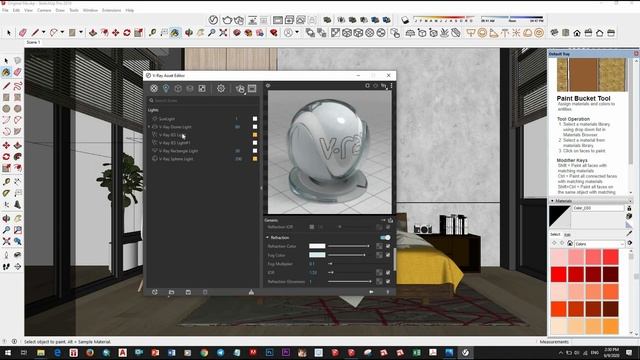Viewport: 640px width, 360px height.
Task: Click the V-Ray material preview sphere
Action: 330,152
